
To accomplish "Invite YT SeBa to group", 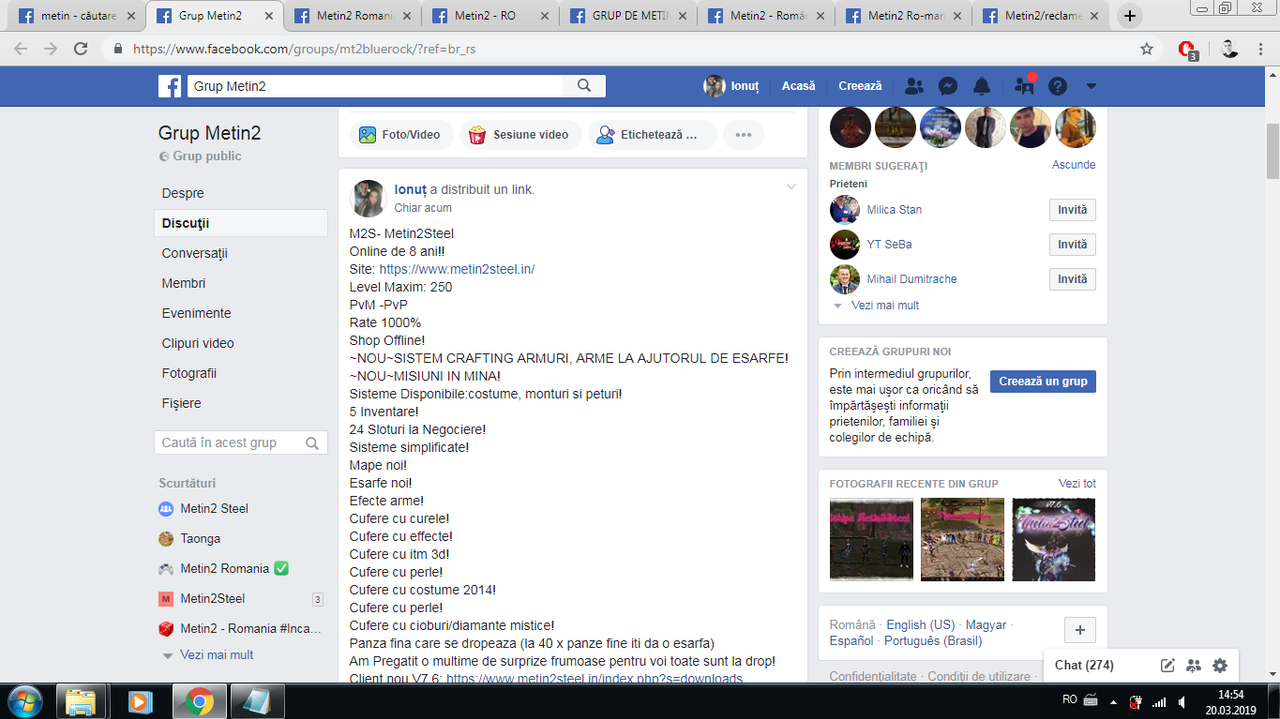I will 1072,245.
